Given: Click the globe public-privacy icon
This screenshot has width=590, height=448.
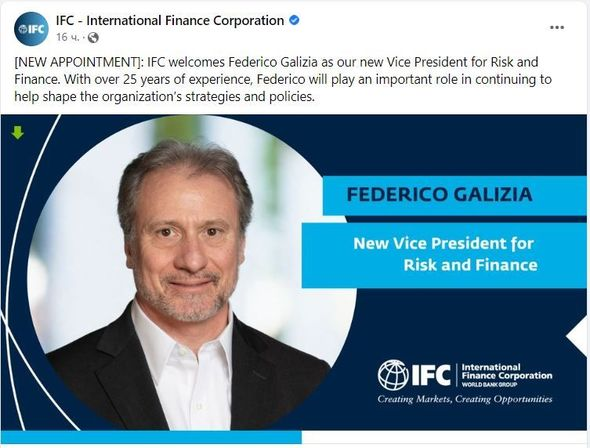Looking at the screenshot, I should (93, 38).
